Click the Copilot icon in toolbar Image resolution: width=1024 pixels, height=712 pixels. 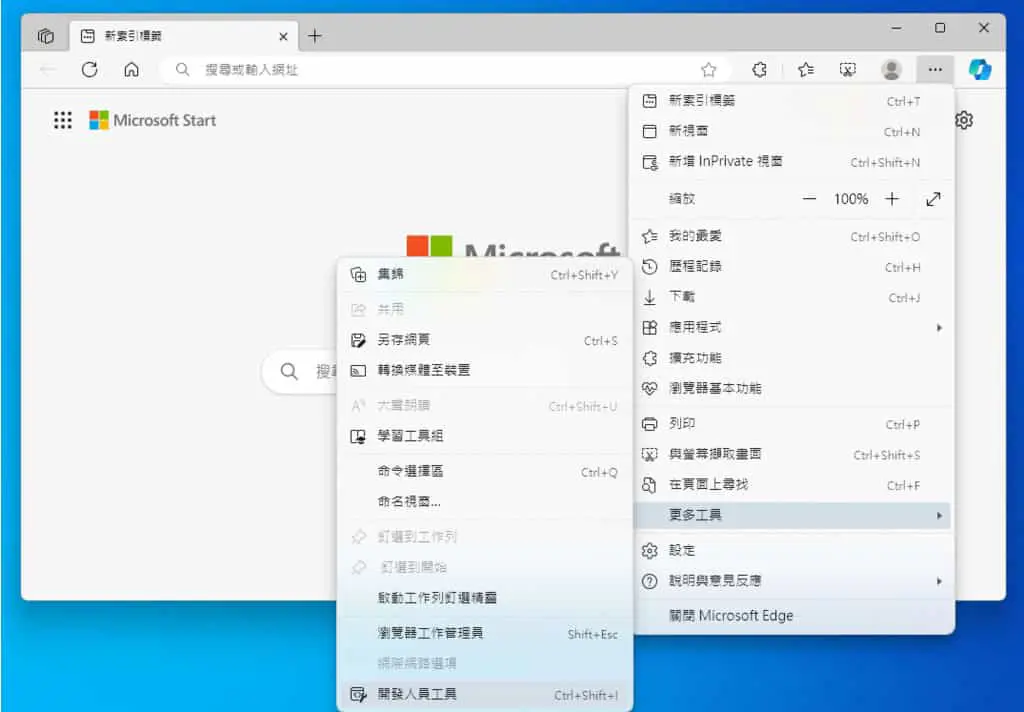[x=980, y=69]
